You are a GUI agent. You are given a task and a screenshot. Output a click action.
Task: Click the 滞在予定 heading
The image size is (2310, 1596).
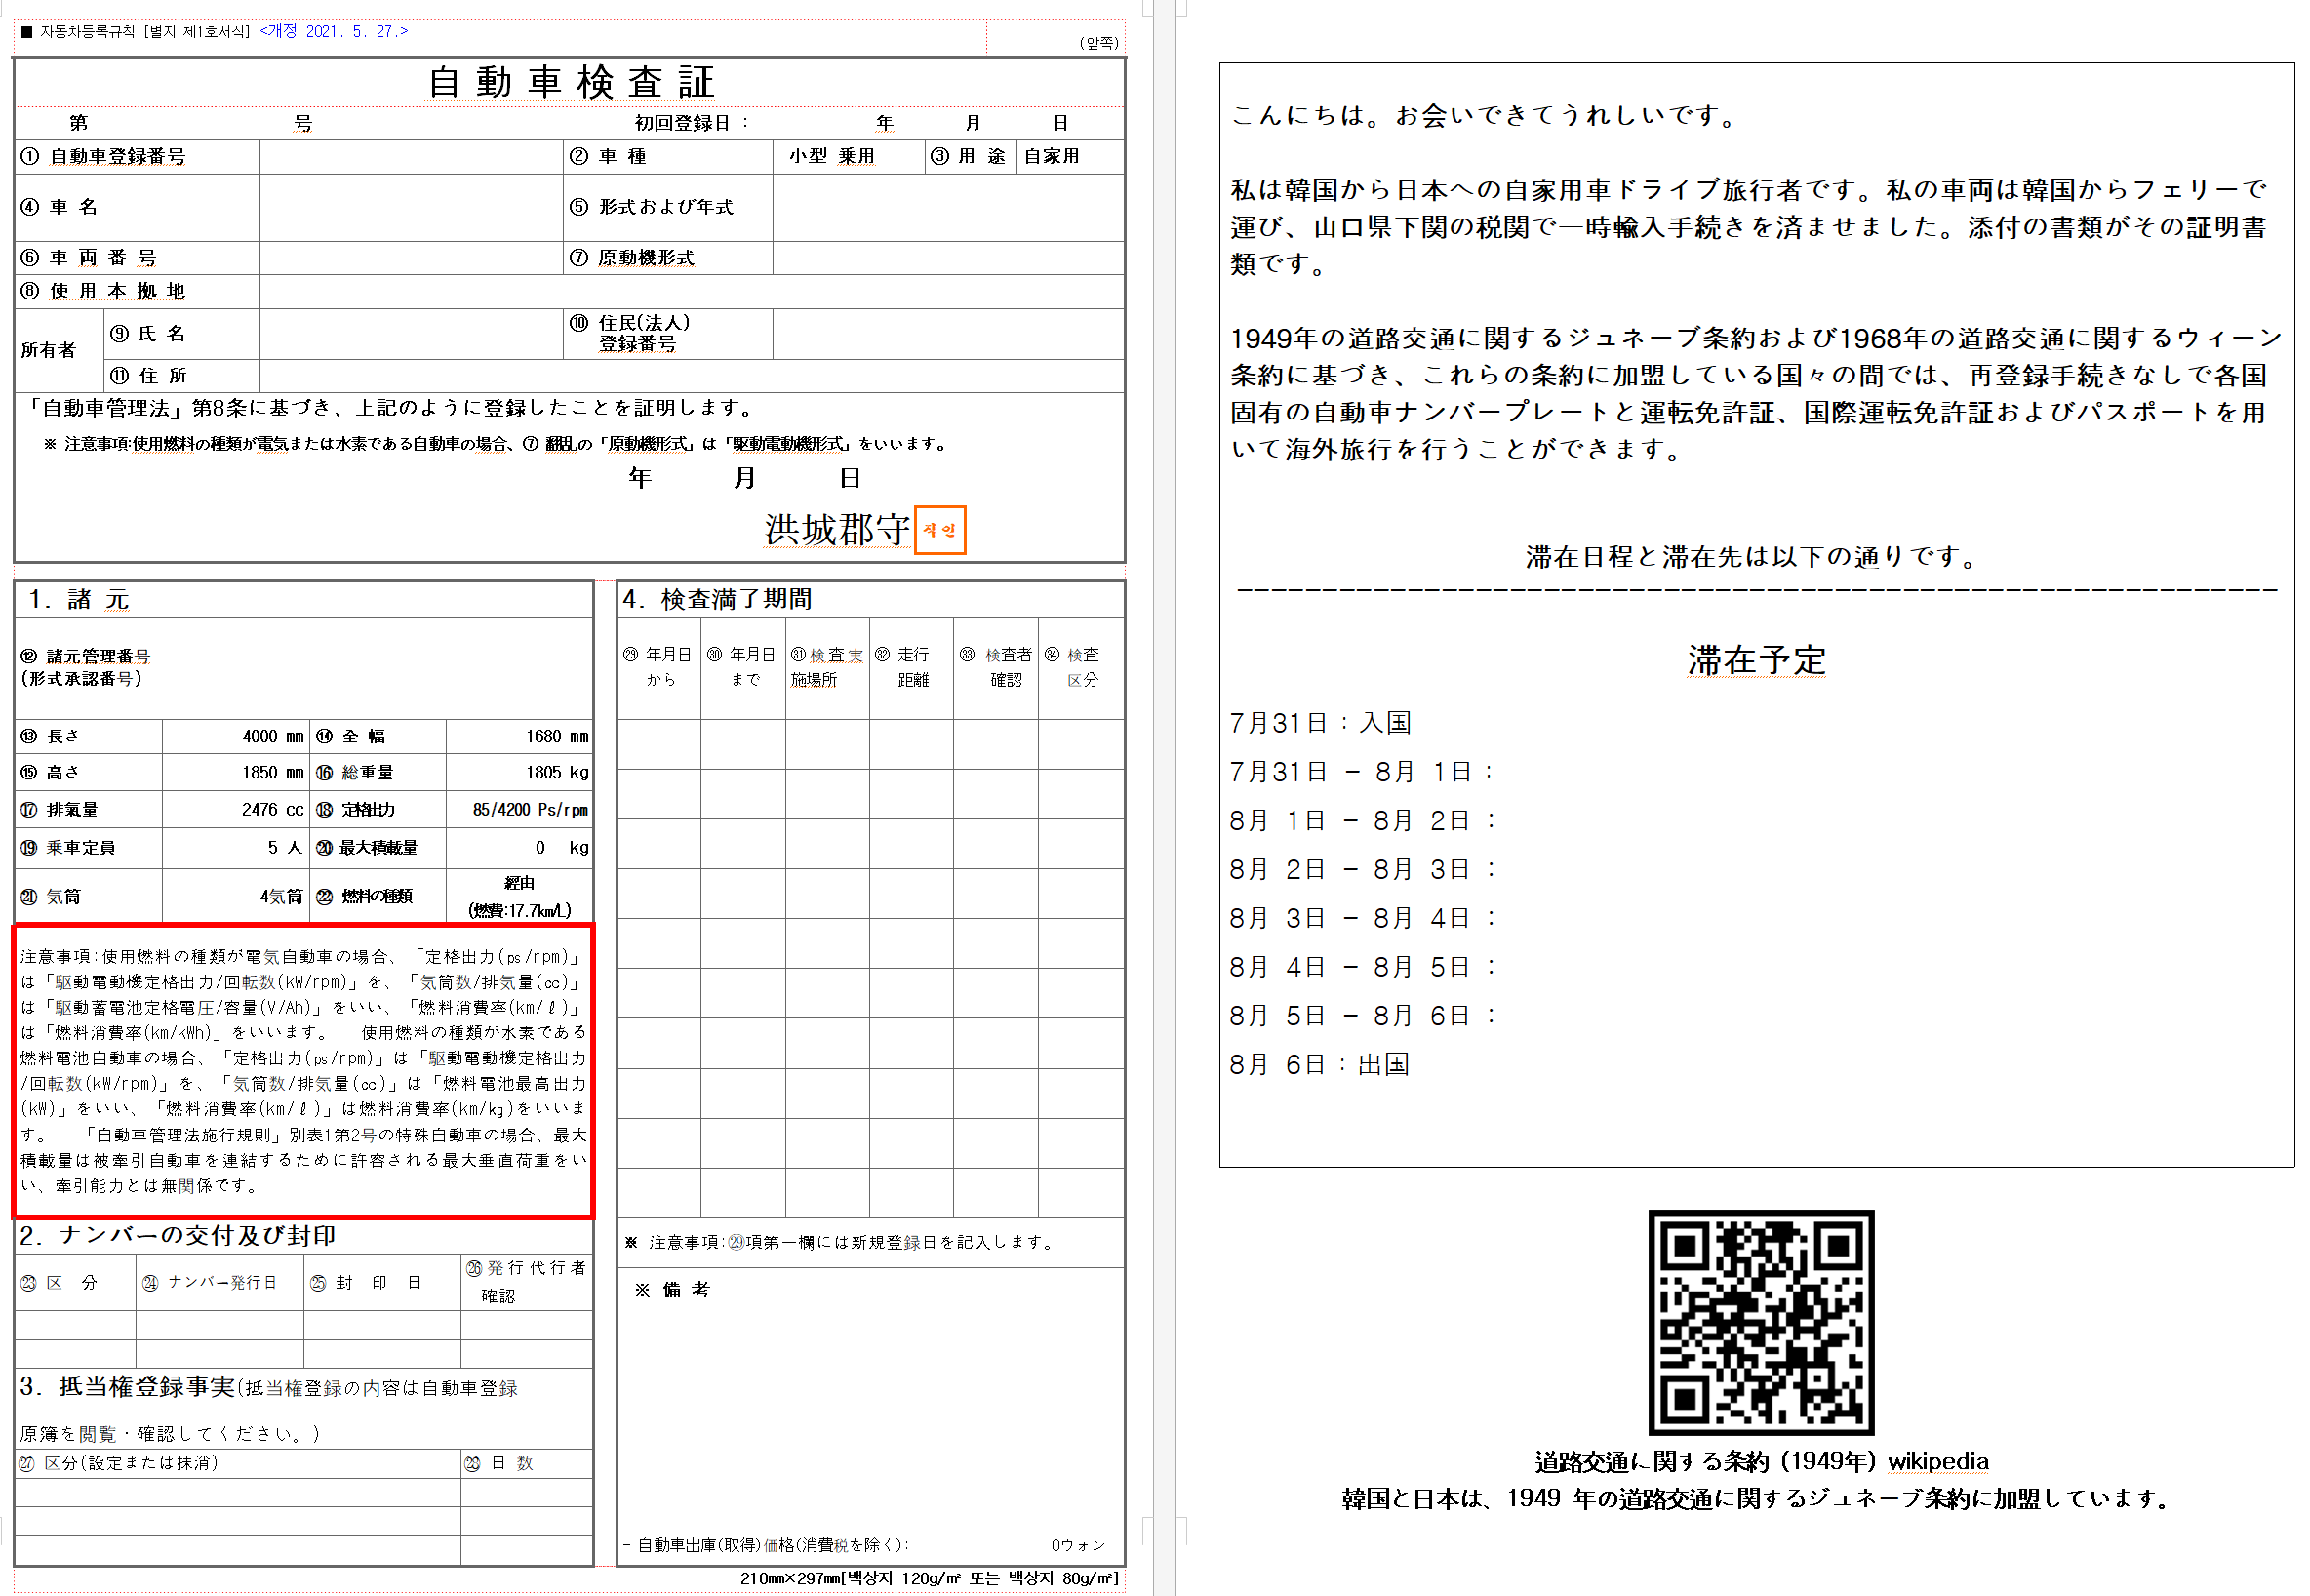[1756, 660]
